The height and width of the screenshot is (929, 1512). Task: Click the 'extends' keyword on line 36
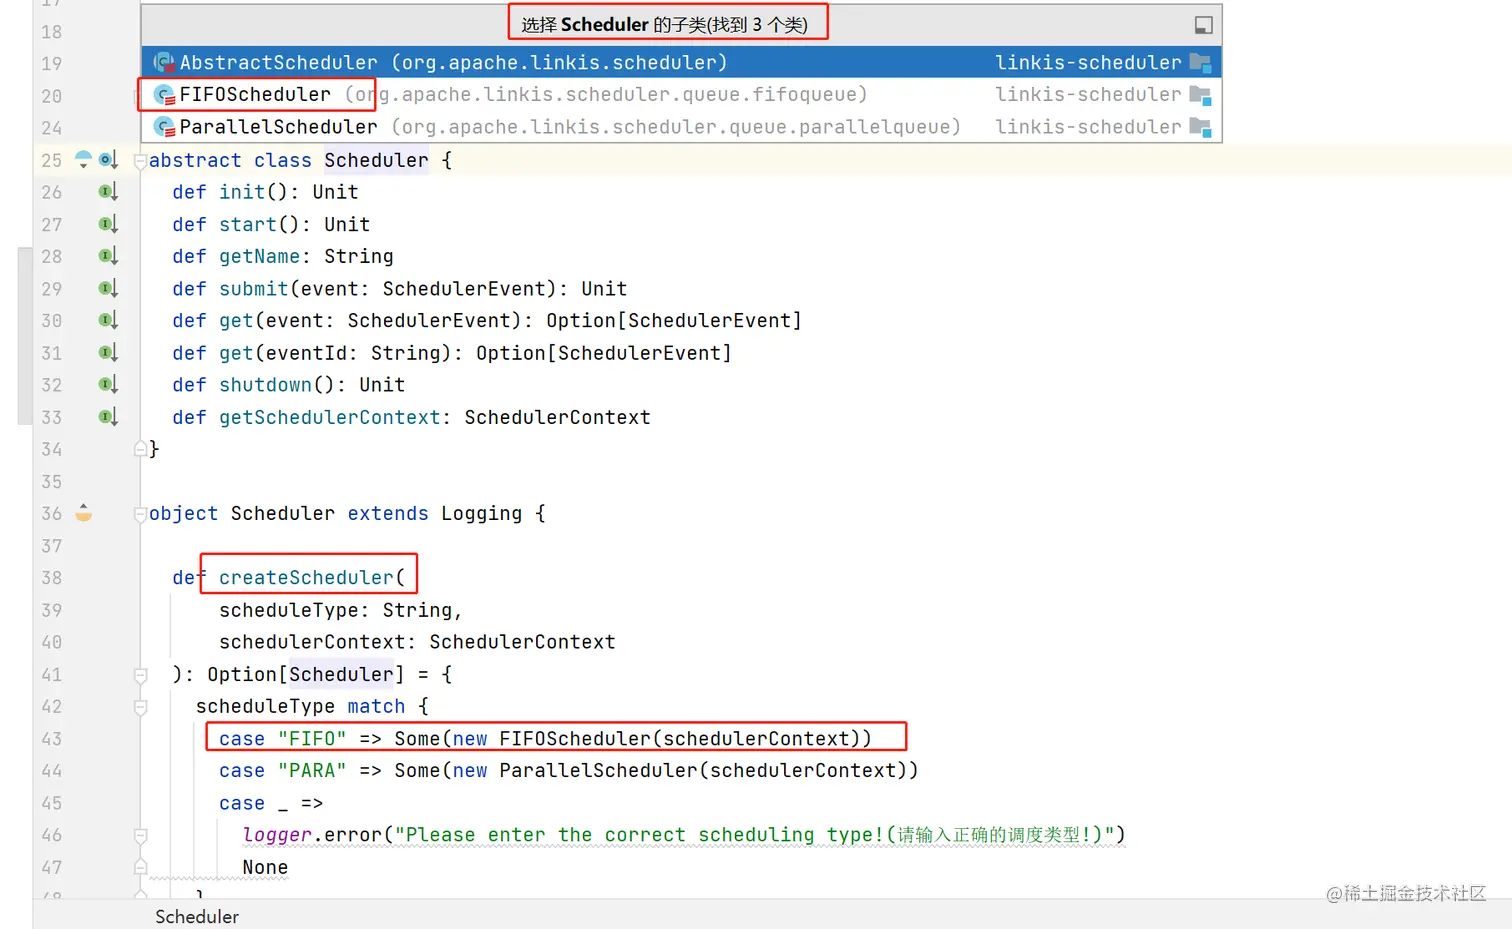pos(388,513)
